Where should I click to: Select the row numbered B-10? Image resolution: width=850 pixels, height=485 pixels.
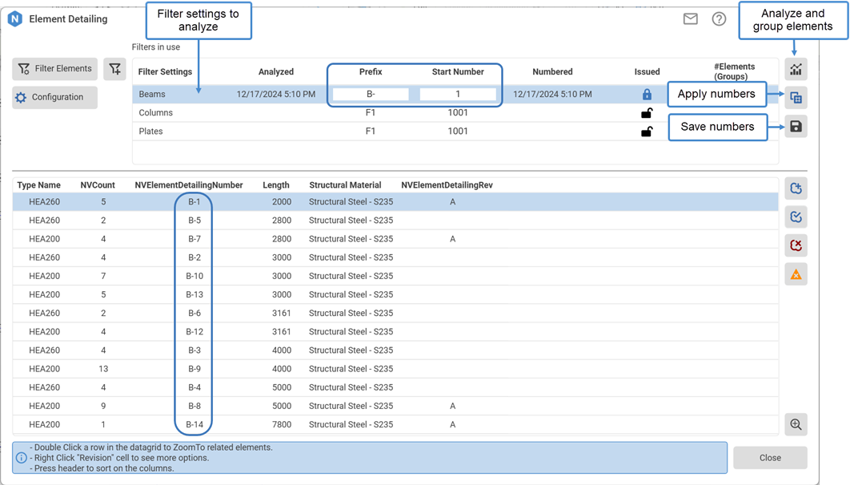click(396, 276)
